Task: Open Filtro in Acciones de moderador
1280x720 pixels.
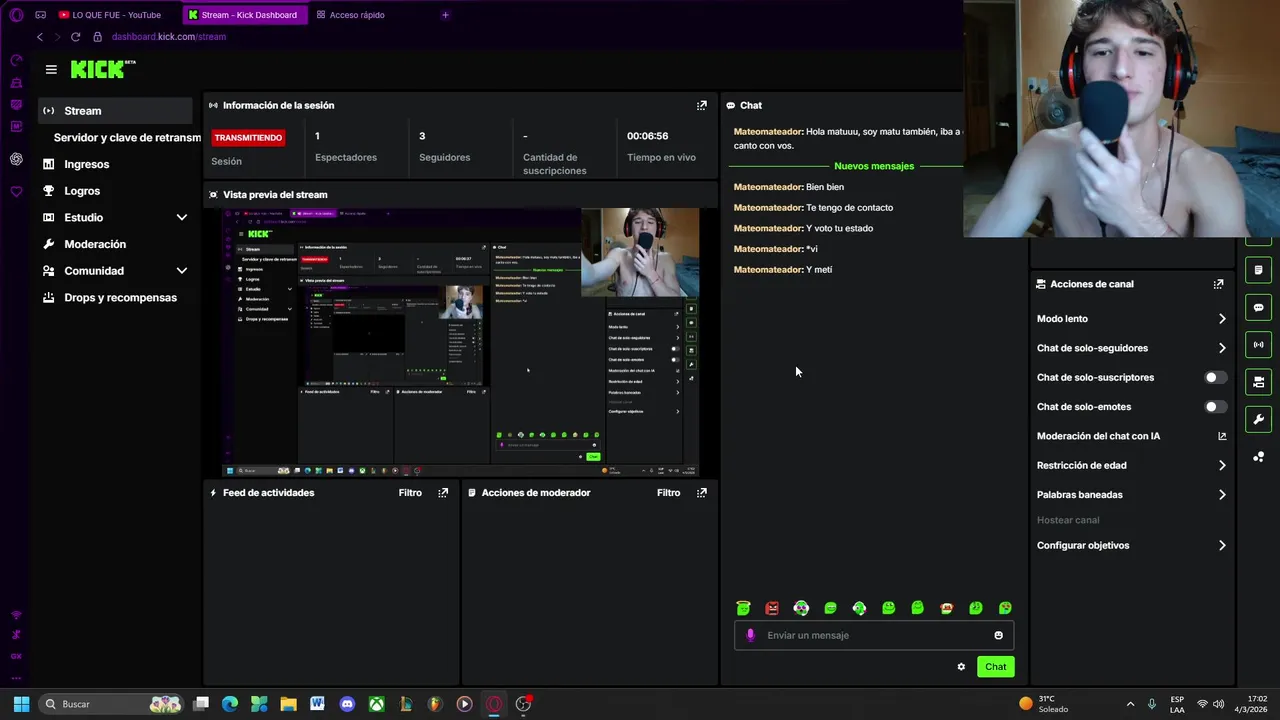Action: 668,492
